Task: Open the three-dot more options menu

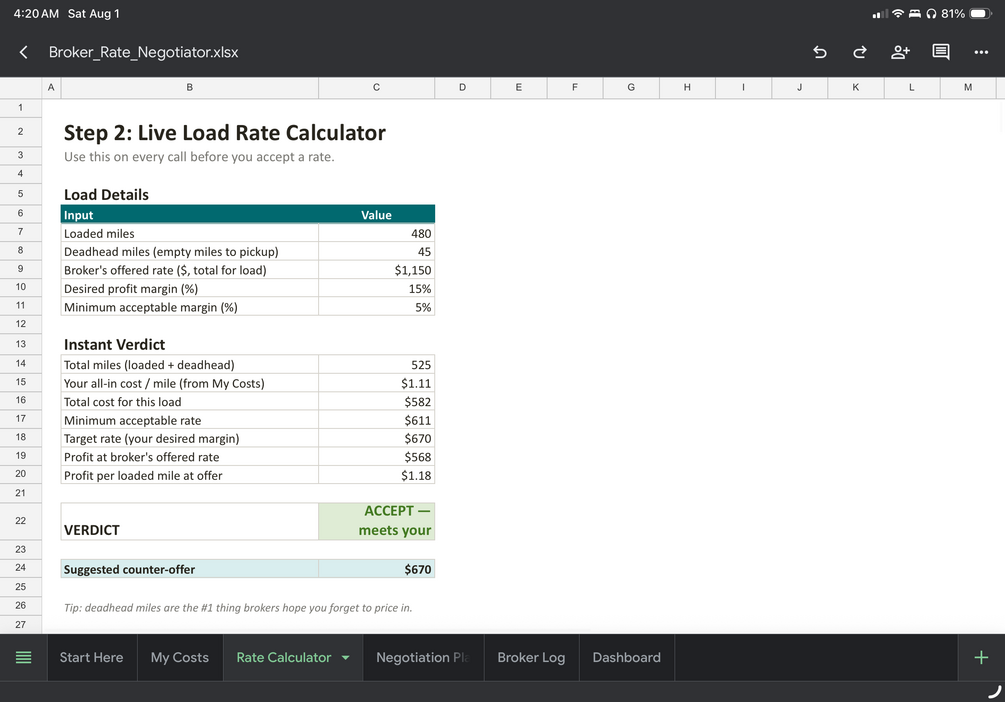Action: [x=981, y=53]
